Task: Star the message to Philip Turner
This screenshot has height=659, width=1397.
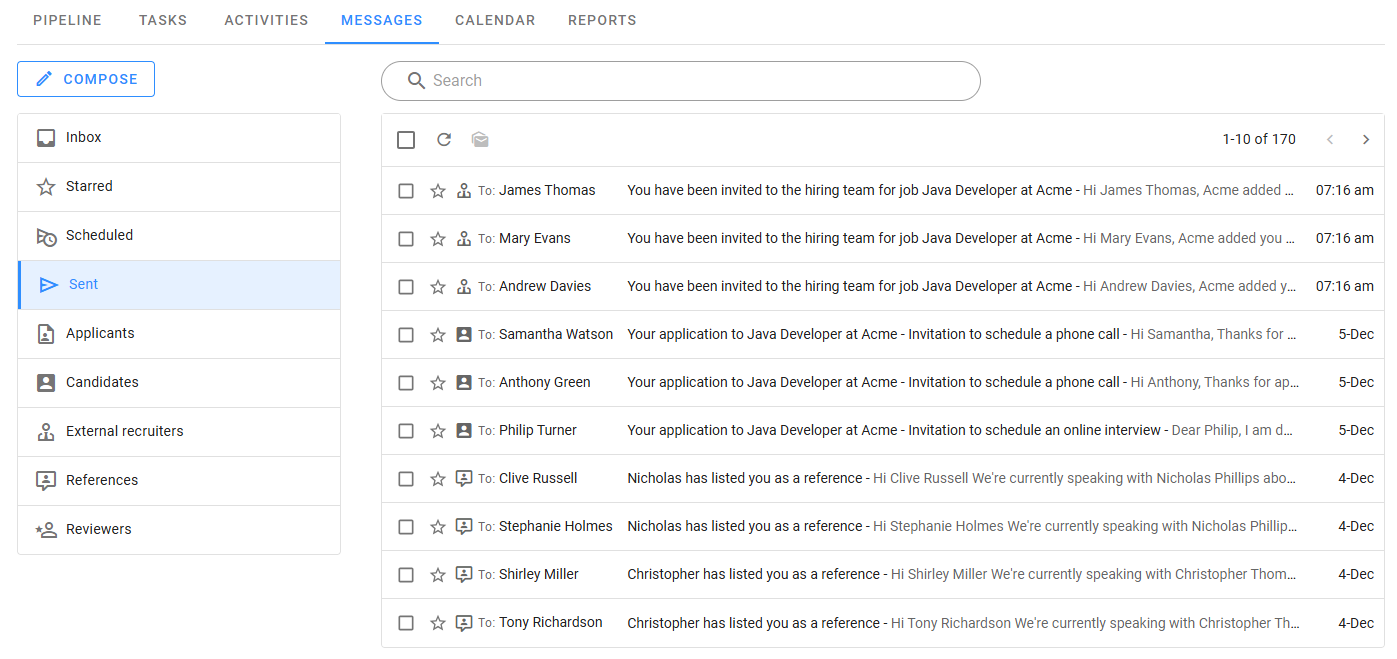Action: click(x=437, y=431)
